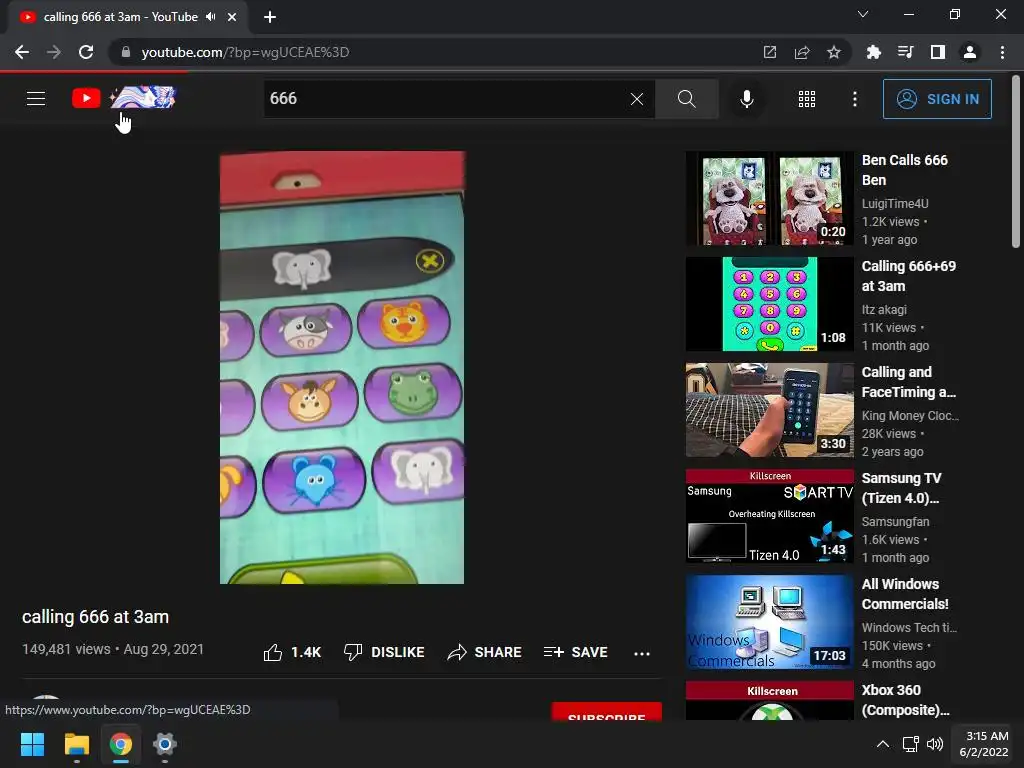This screenshot has width=1024, height=768.
Task: Click the YouTube logo home link
Action: tap(123, 98)
